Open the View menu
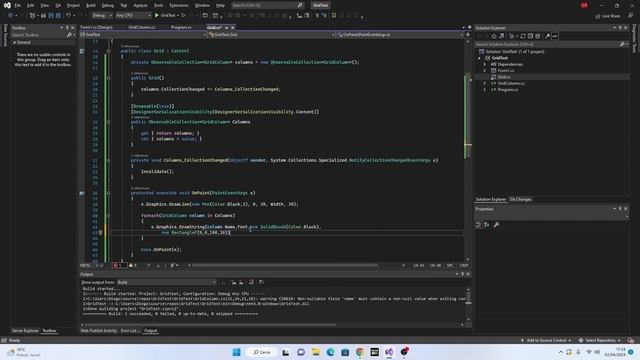 tap(44, 5)
